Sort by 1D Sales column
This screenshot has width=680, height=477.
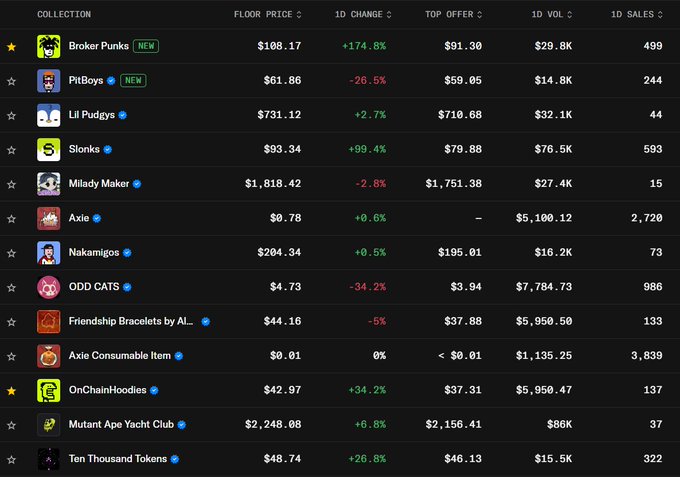[x=637, y=14]
